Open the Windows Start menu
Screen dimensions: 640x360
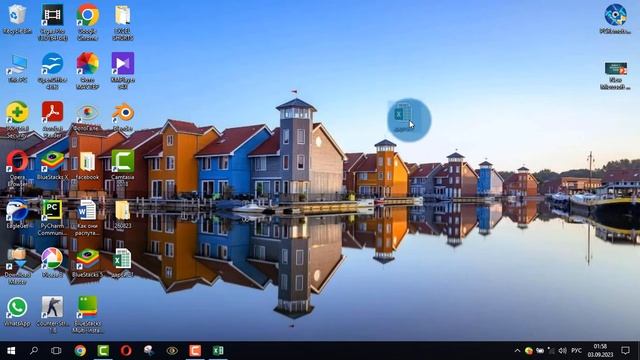(x=11, y=351)
